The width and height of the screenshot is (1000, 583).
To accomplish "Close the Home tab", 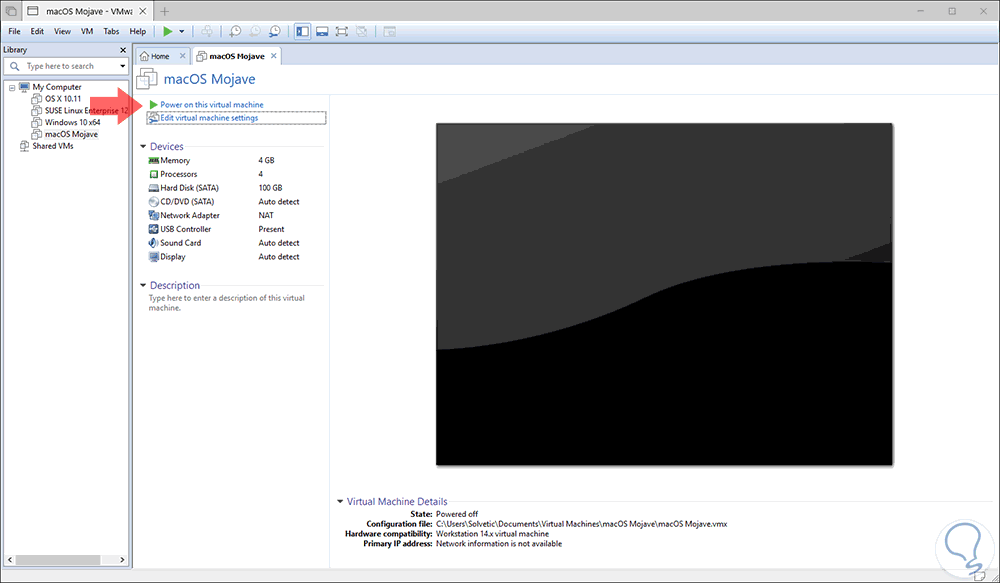I will [x=182, y=56].
